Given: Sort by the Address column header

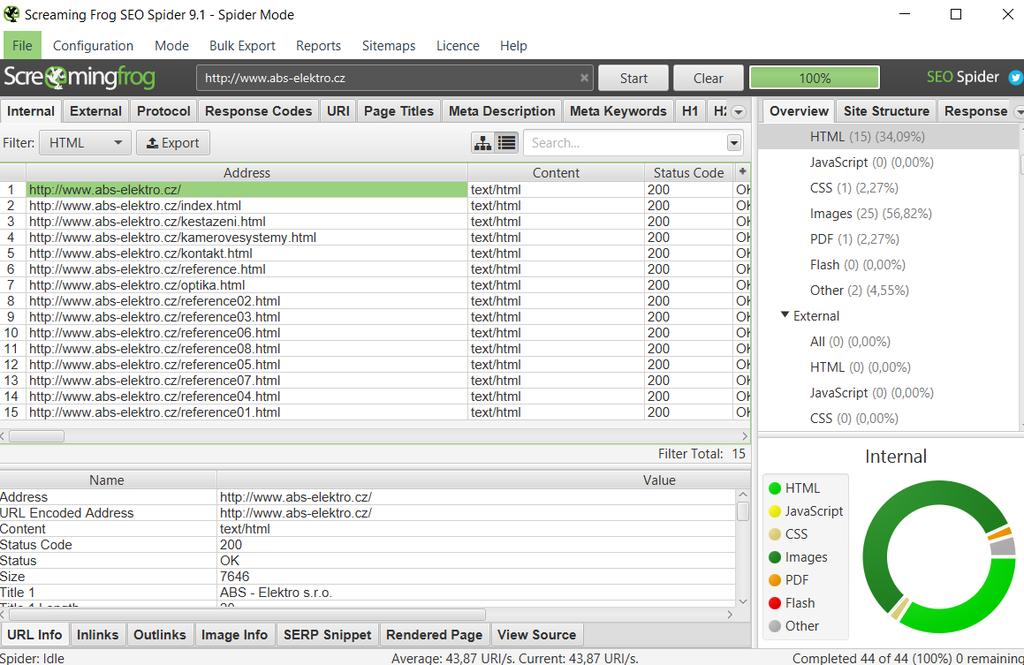Looking at the screenshot, I should click(247, 172).
